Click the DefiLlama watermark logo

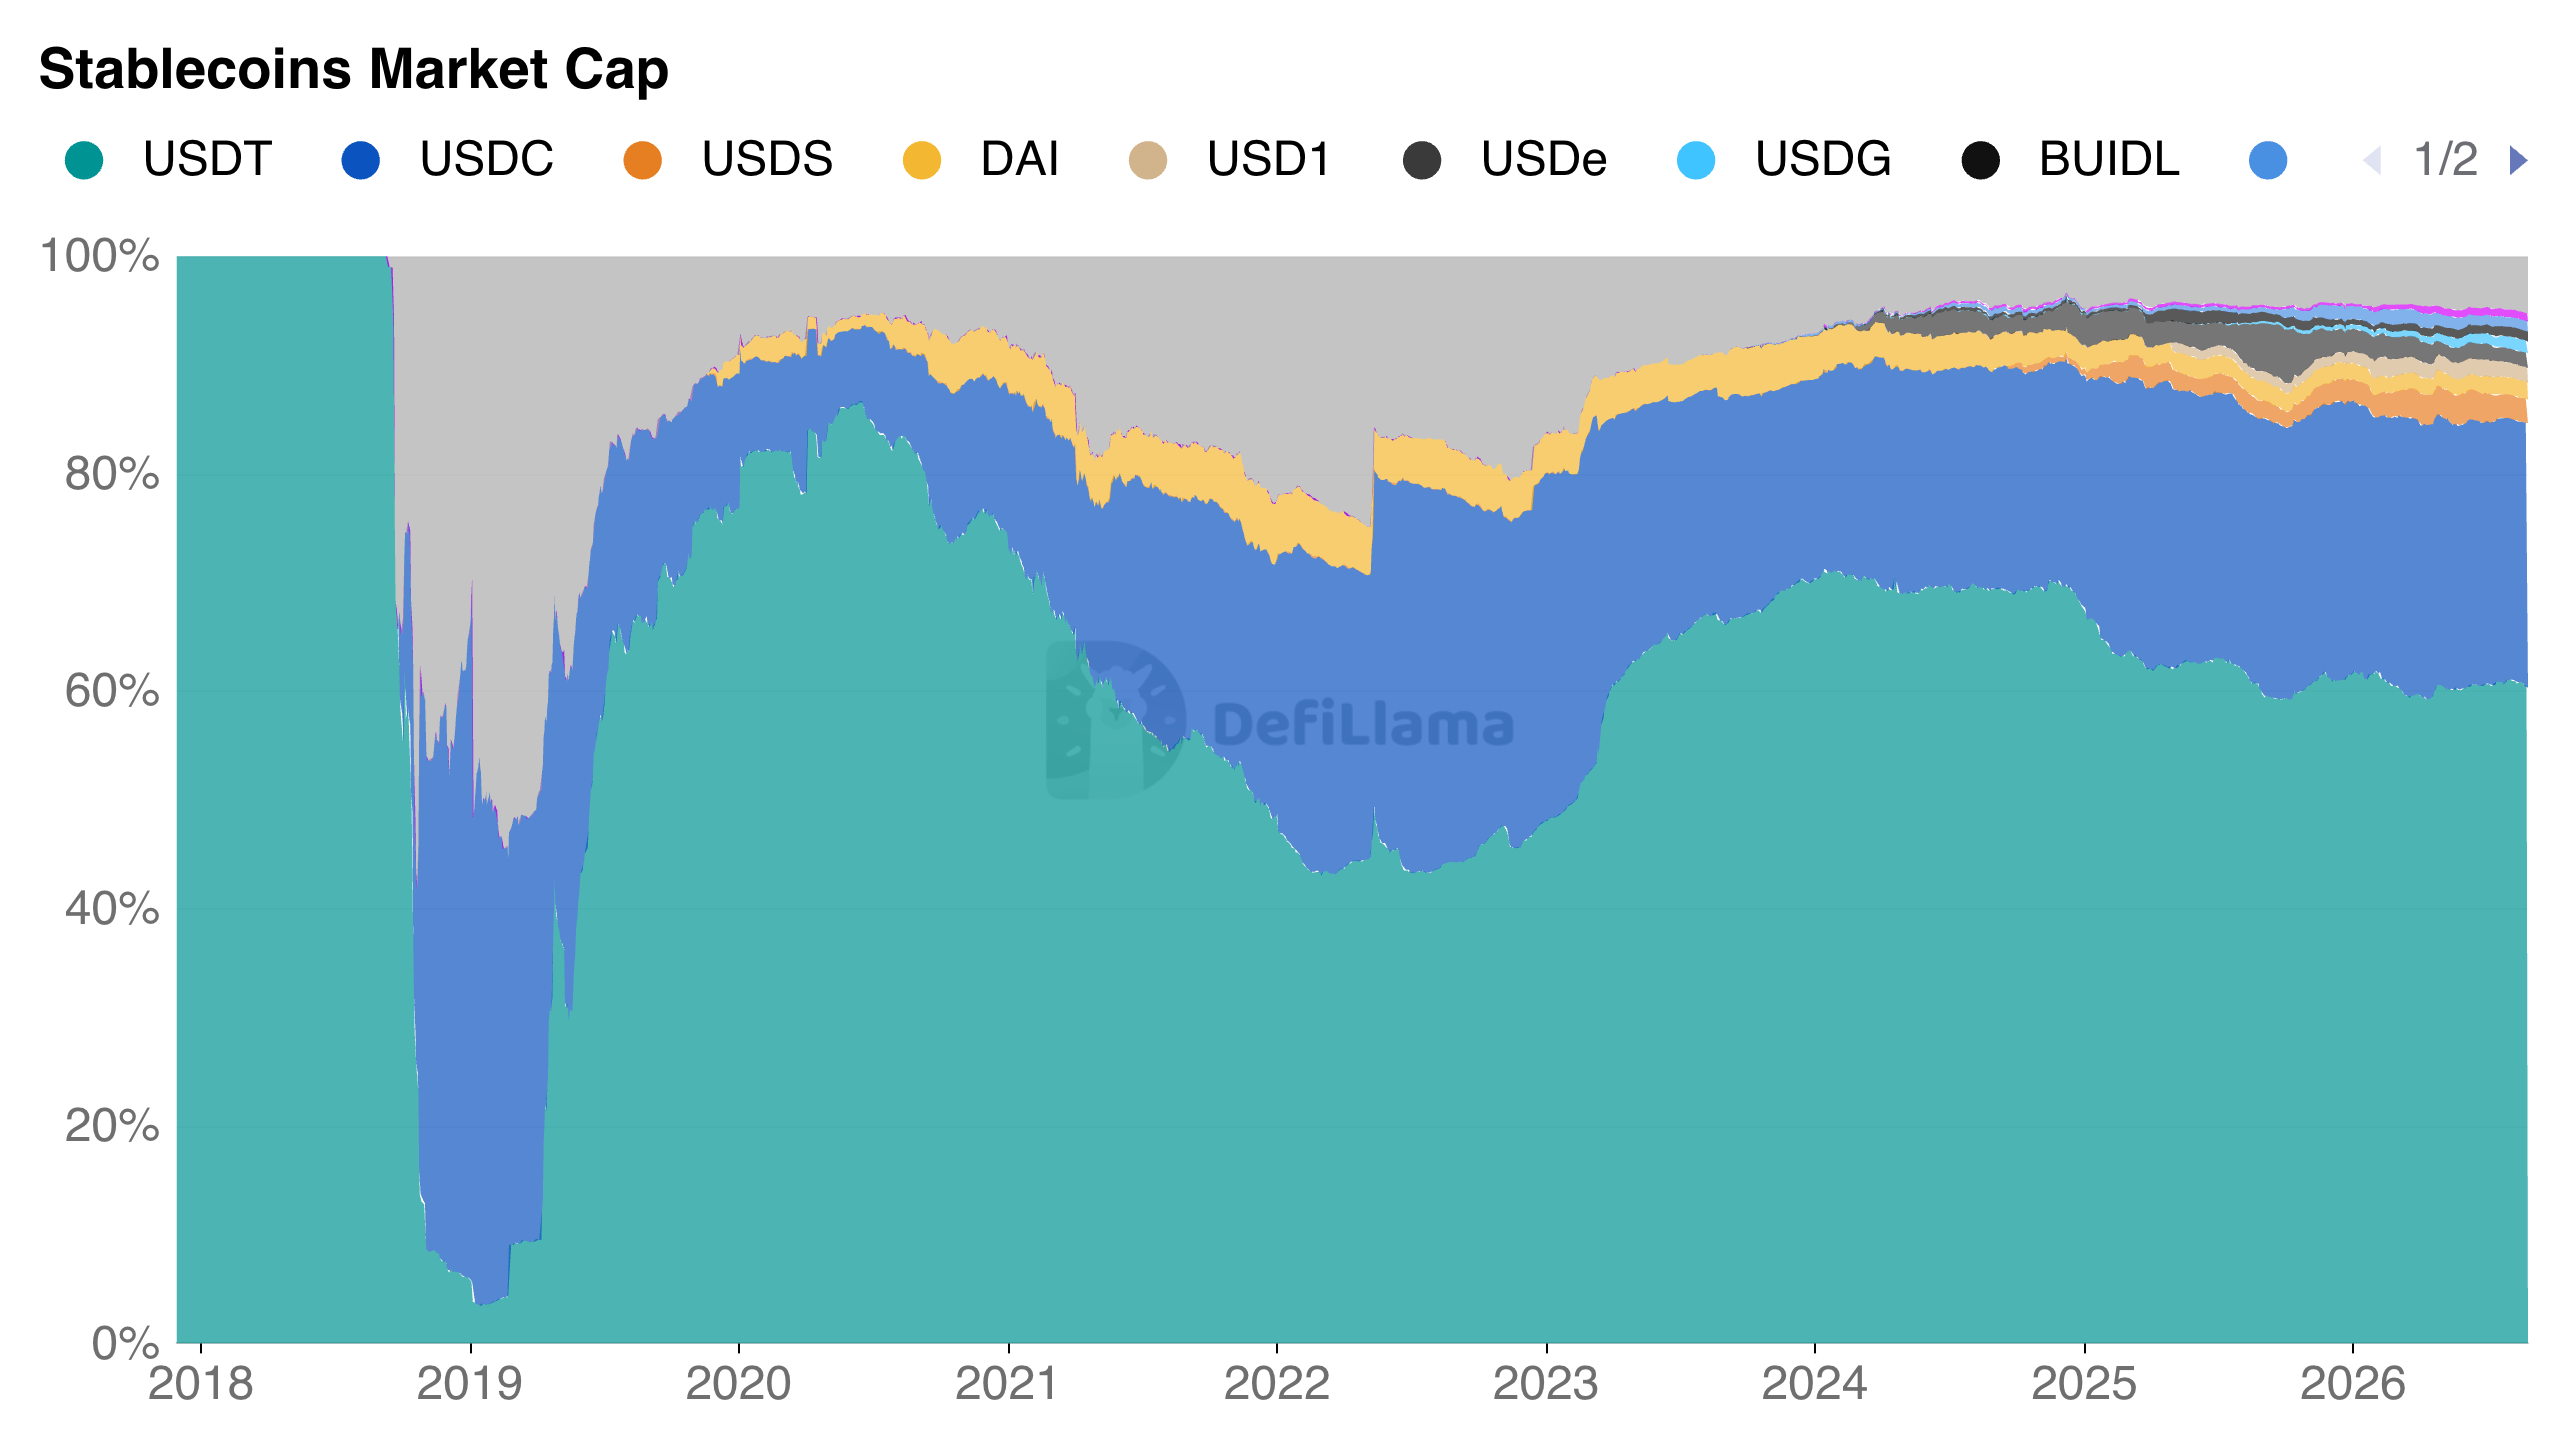pos(1280,721)
